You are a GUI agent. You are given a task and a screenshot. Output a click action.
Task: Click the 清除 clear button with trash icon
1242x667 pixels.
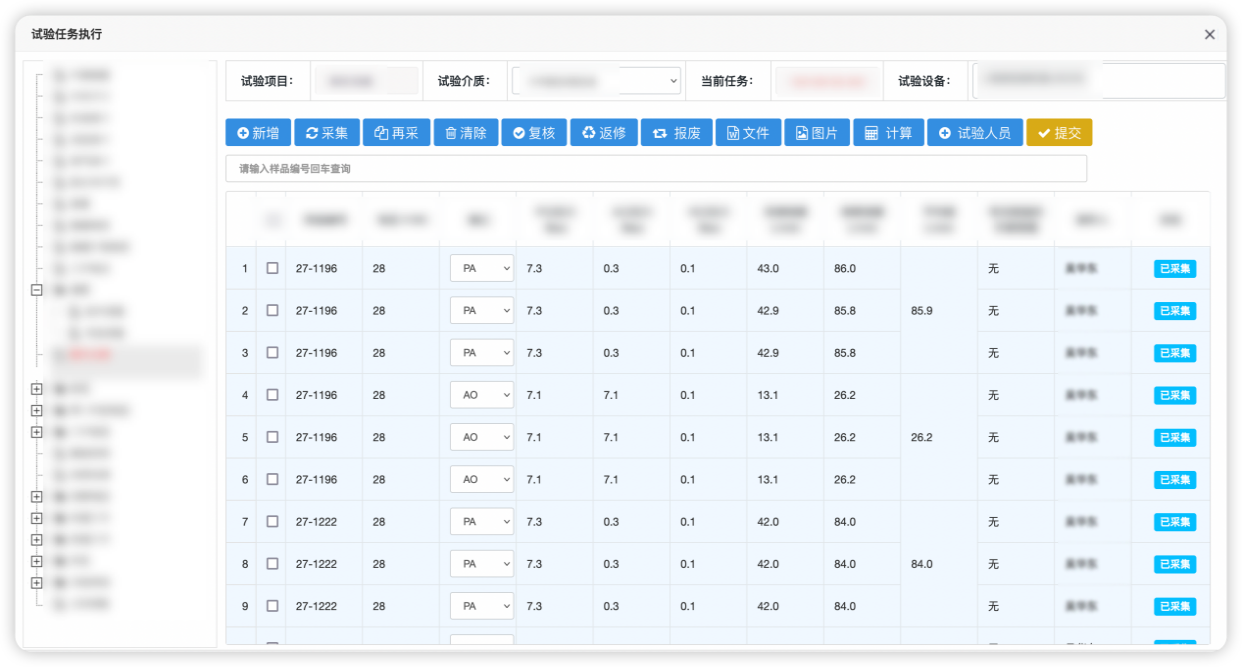coord(465,133)
